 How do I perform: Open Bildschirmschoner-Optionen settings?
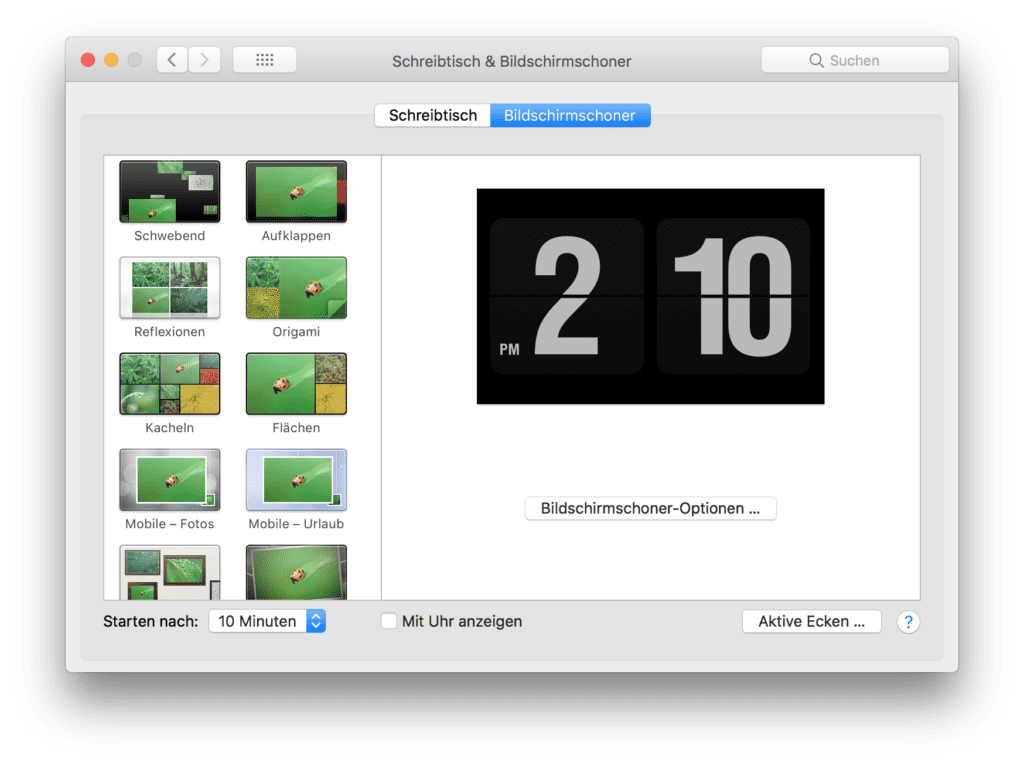pos(650,508)
